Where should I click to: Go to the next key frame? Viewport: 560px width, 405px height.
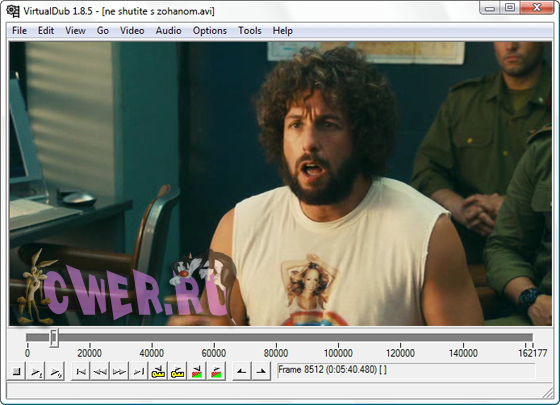pos(178,372)
